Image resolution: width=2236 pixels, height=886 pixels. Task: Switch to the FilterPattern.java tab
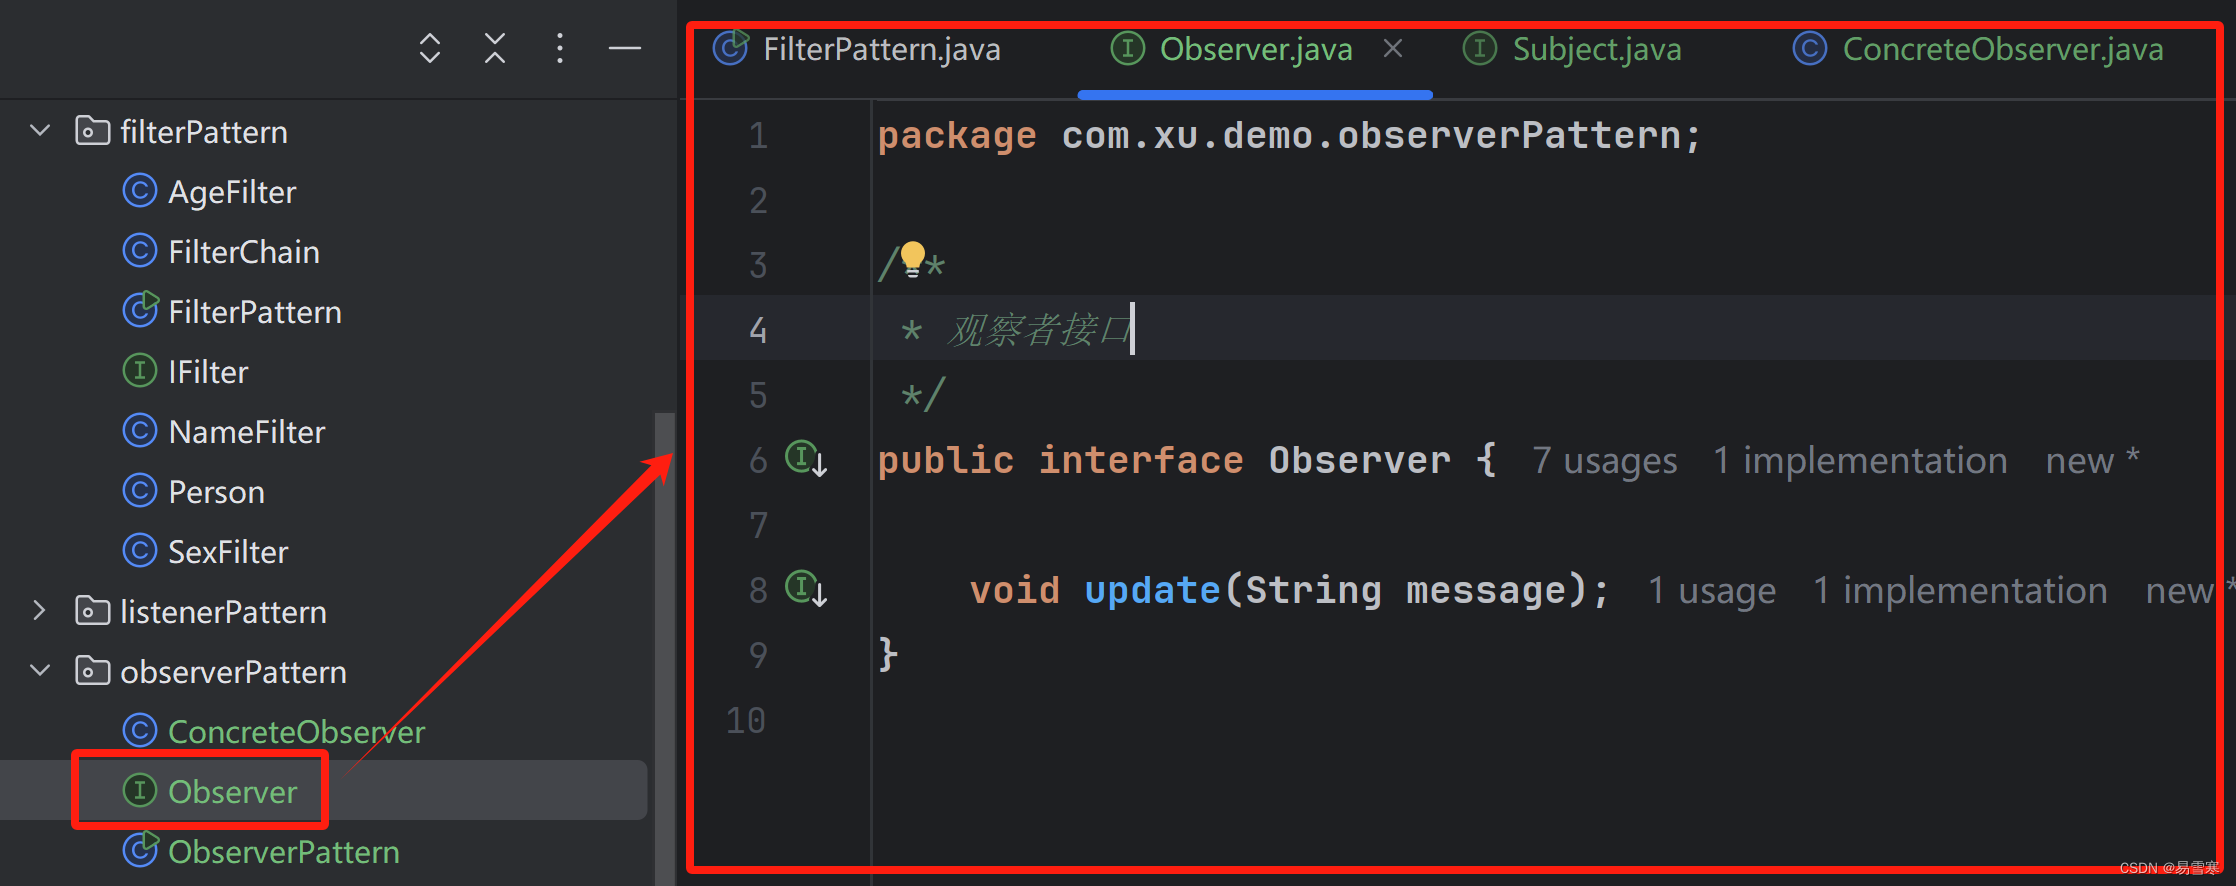[x=881, y=49]
